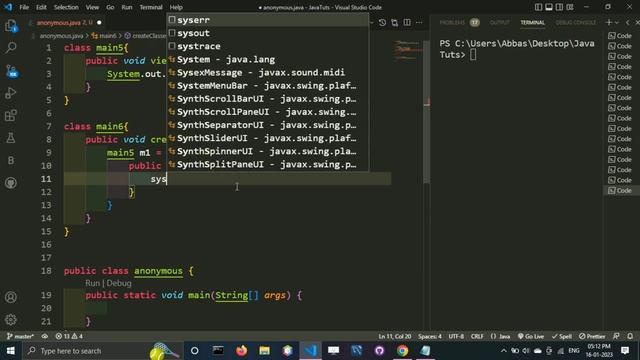Open the GitHub view in activity bar

click(11, 183)
